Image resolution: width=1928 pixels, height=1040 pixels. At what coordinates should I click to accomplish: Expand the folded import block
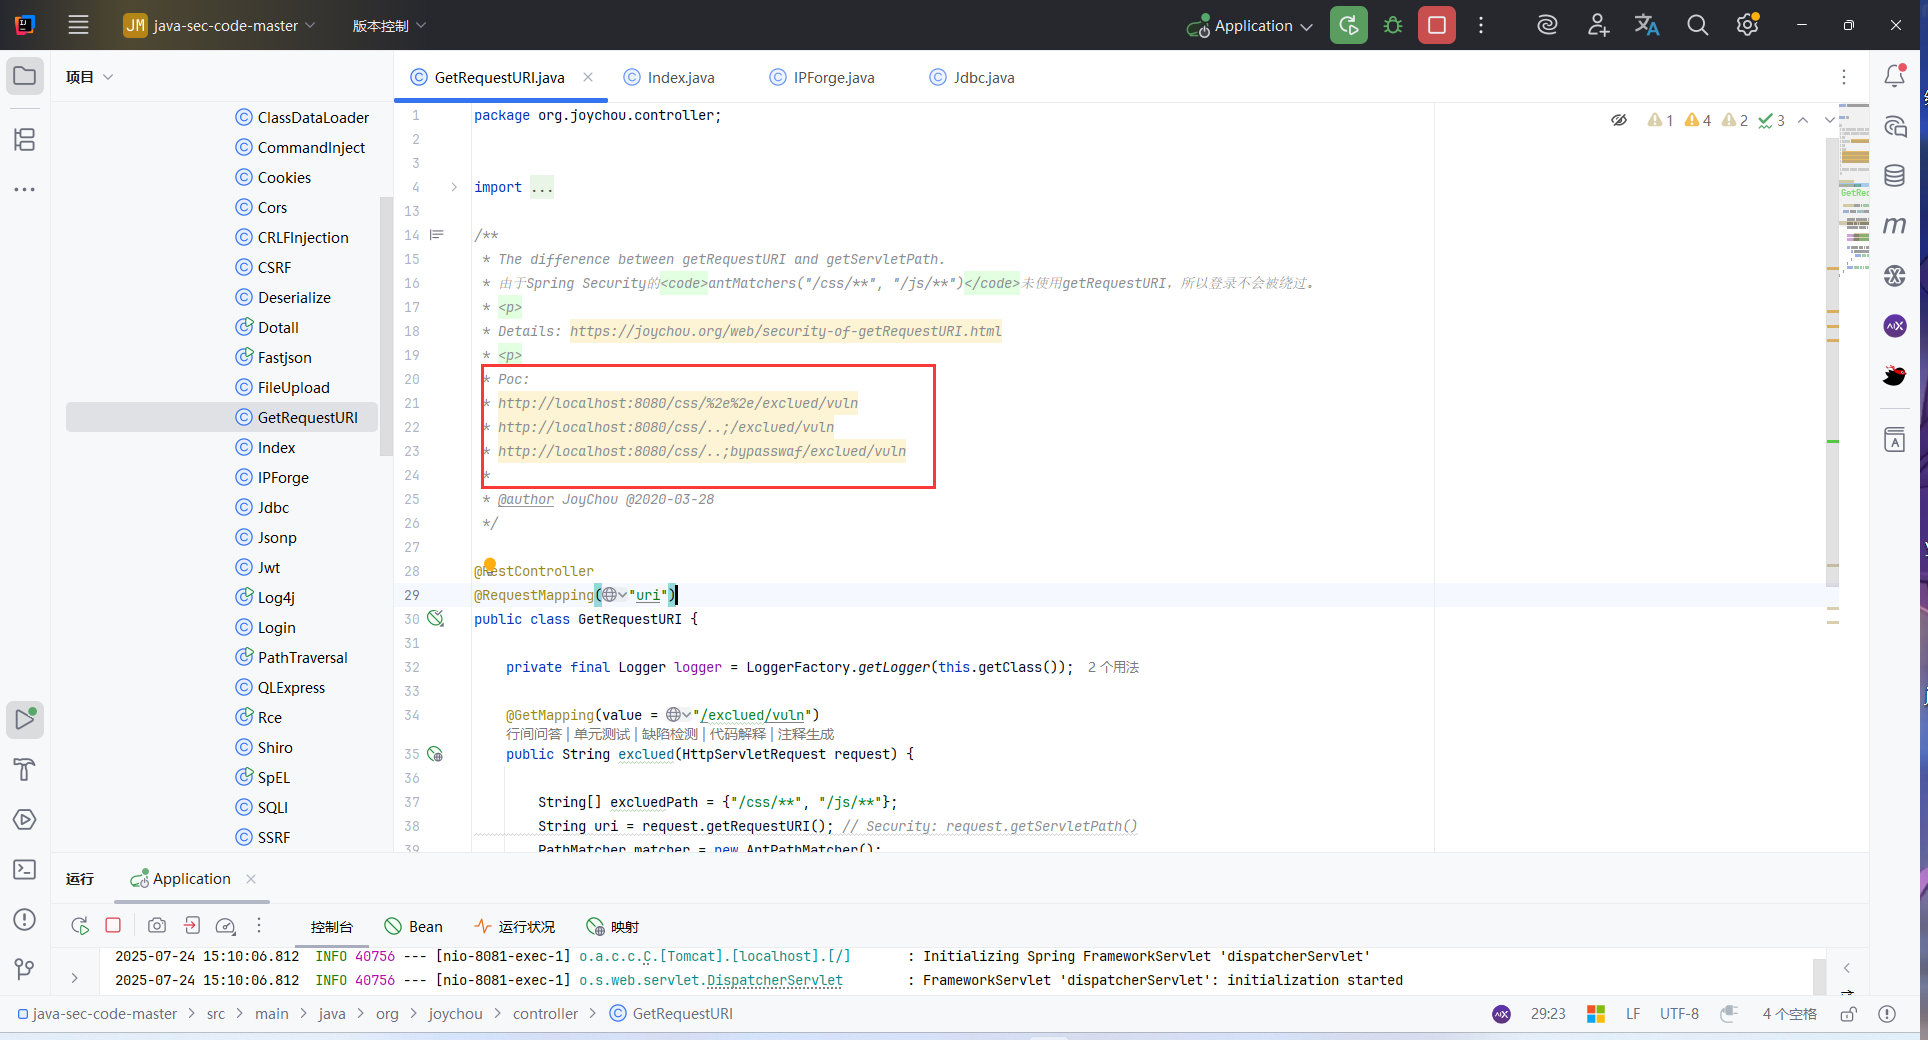[454, 187]
